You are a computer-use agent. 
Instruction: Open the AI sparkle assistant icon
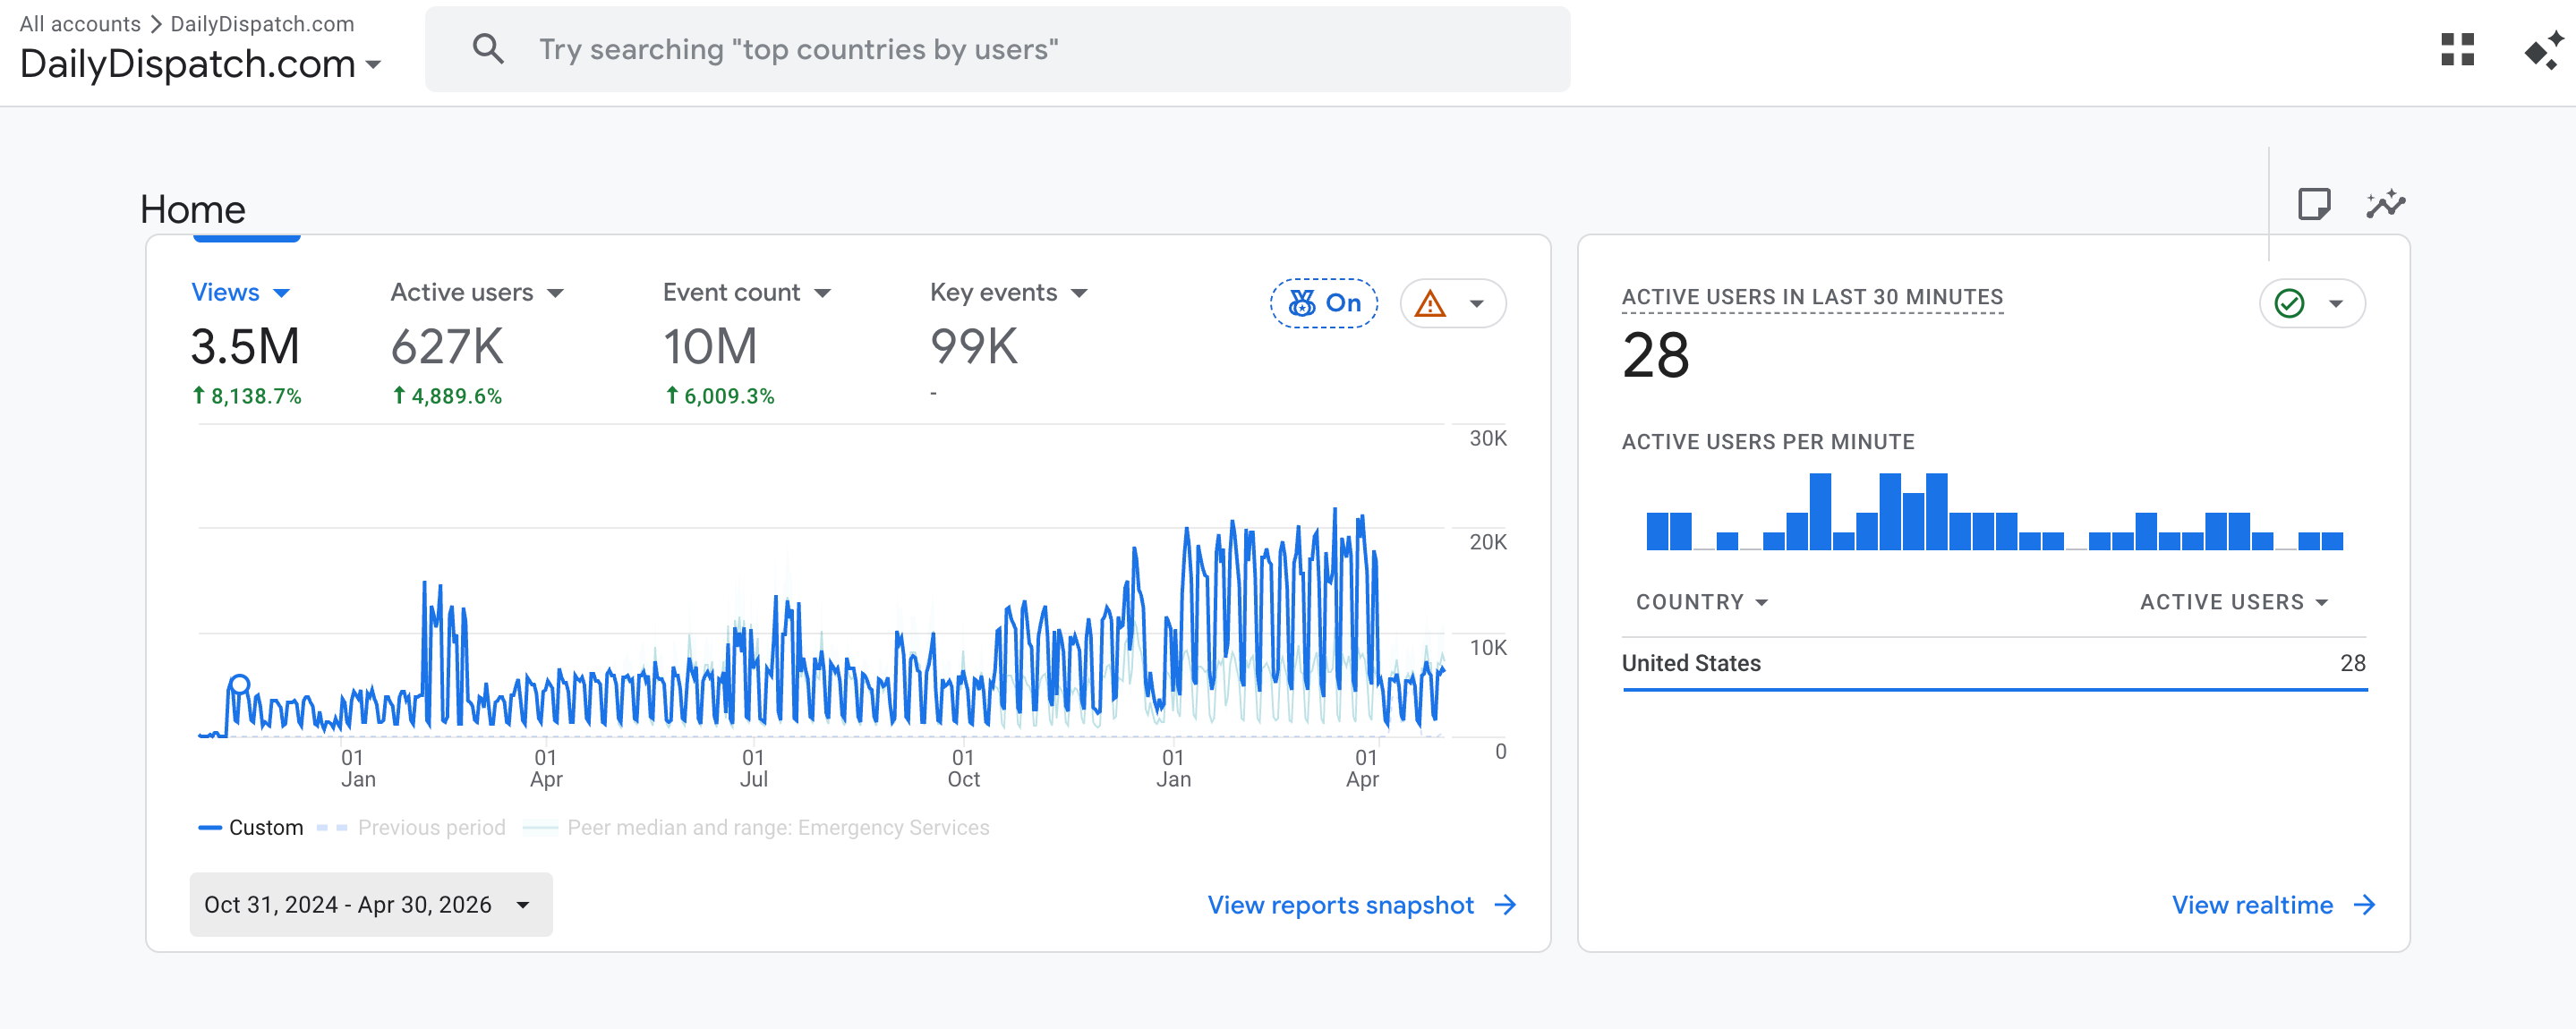tap(2543, 50)
